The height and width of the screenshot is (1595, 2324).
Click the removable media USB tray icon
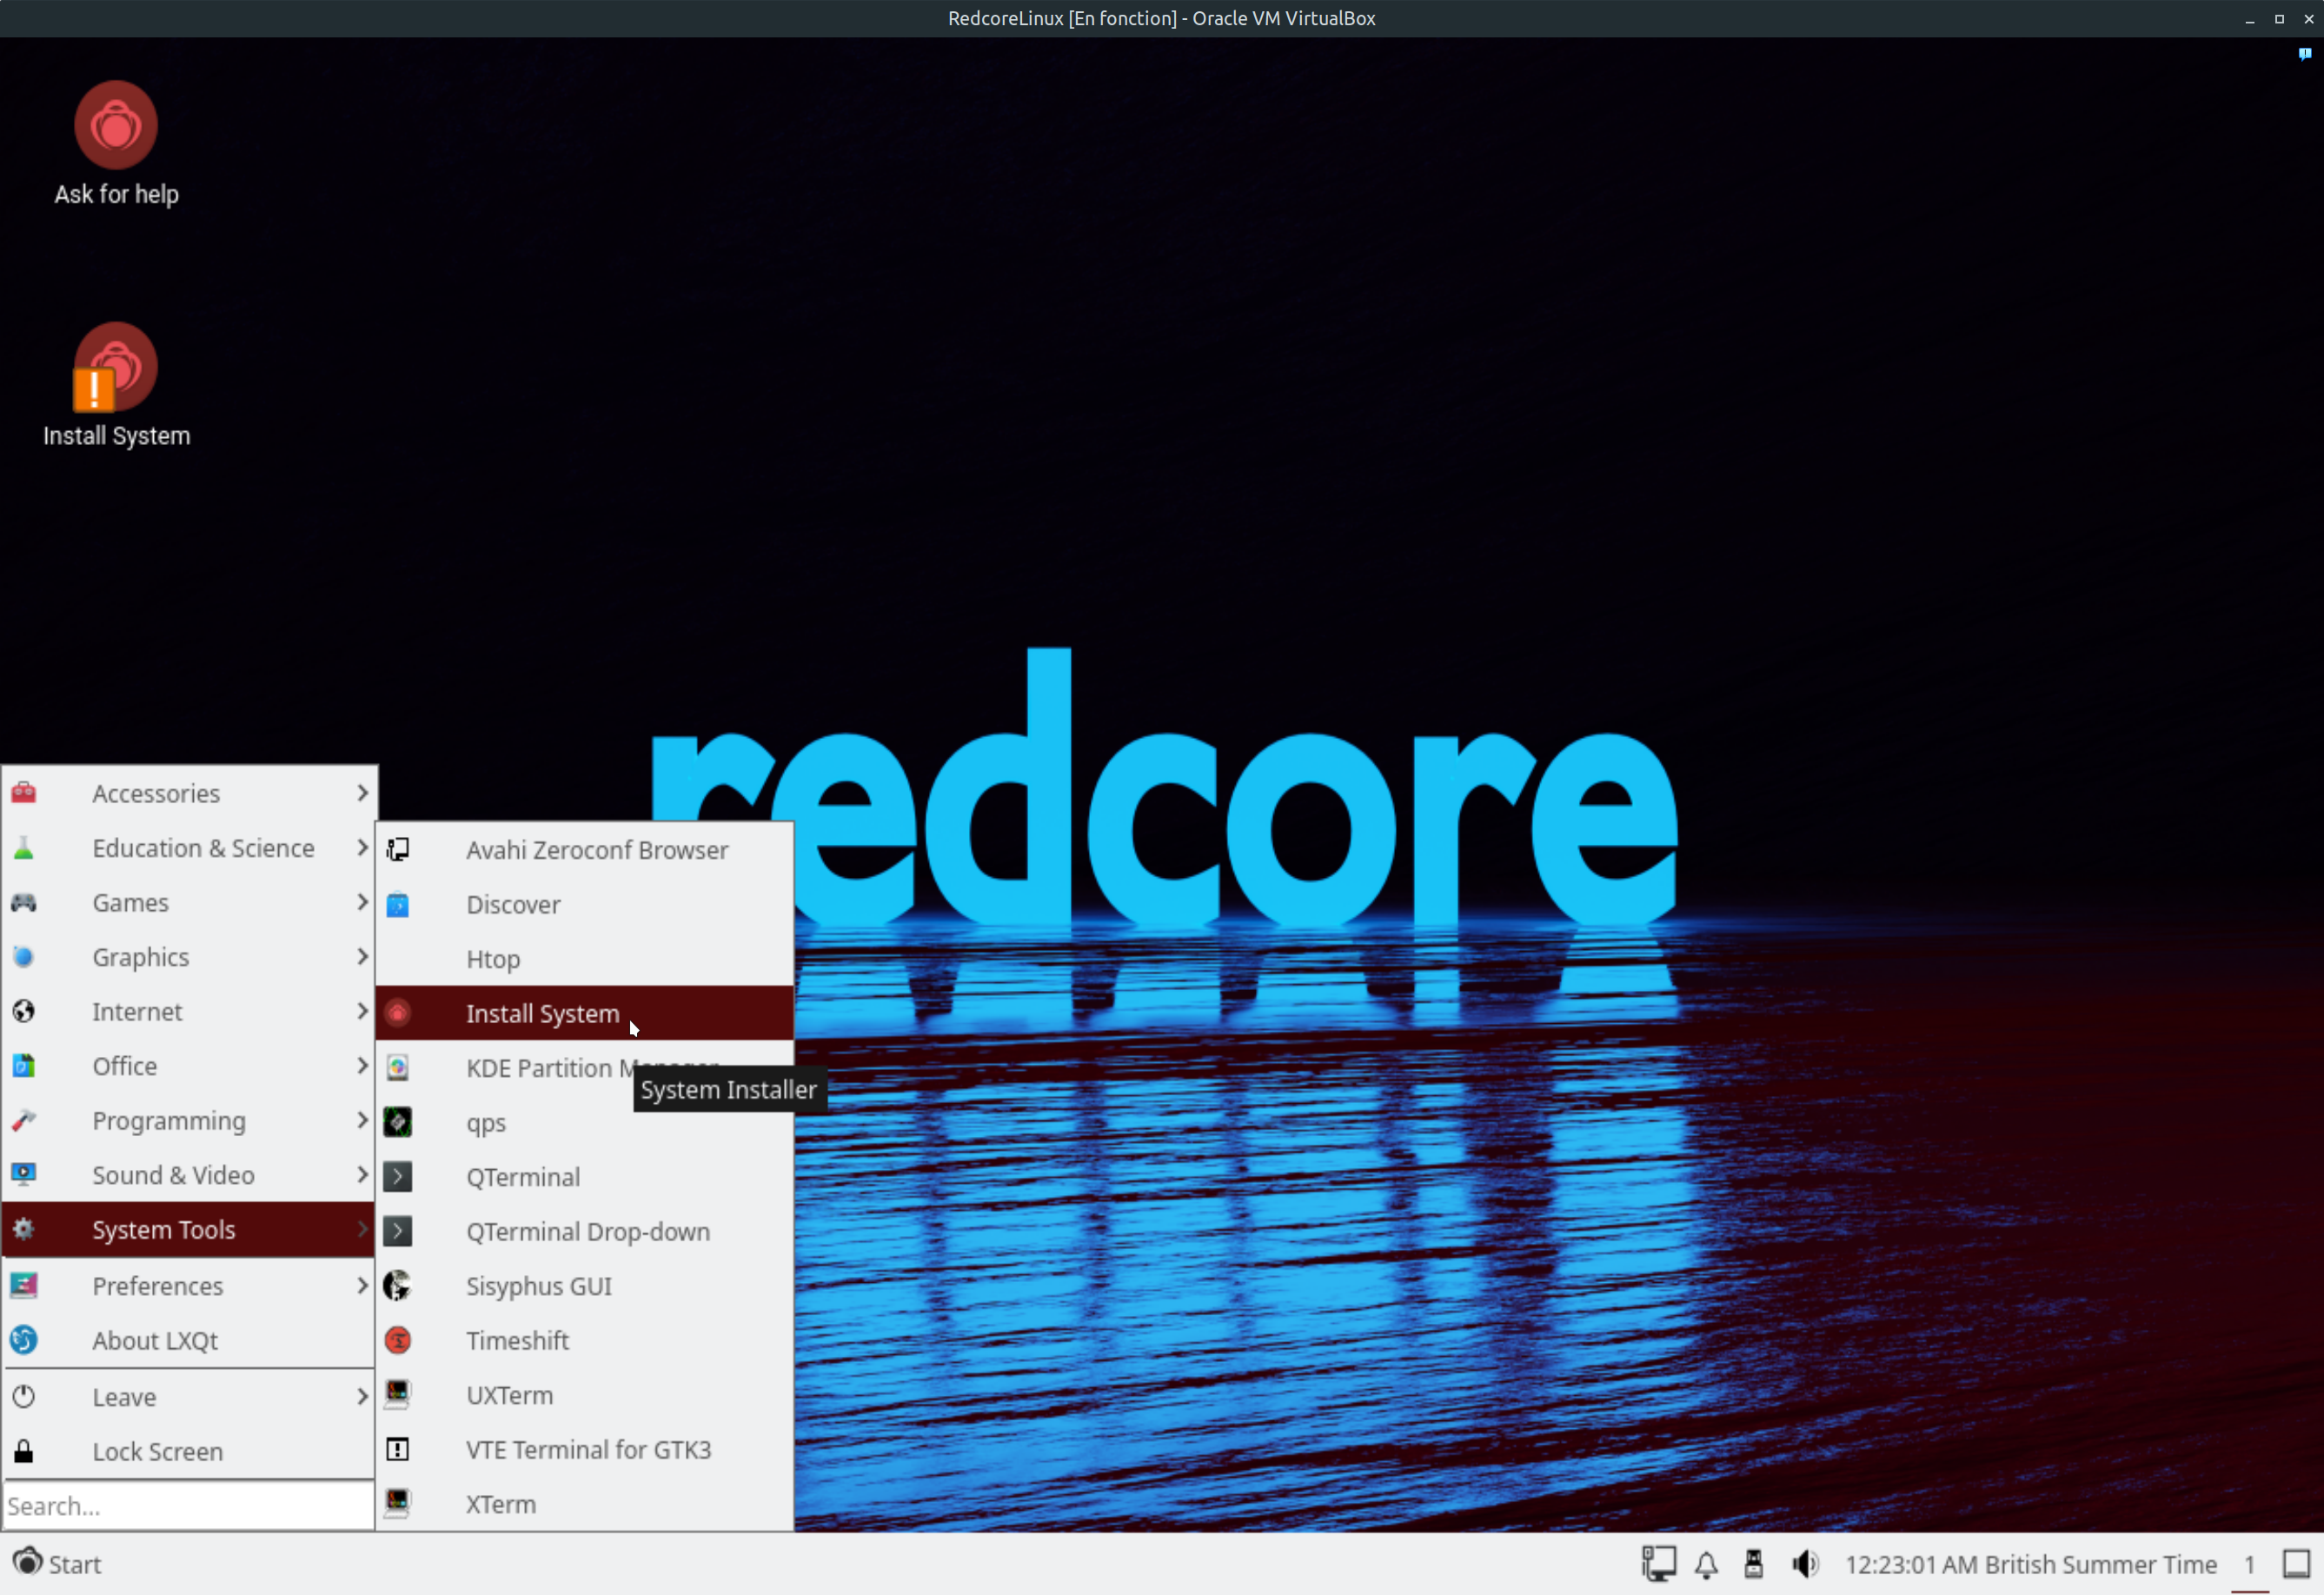coord(1754,1564)
